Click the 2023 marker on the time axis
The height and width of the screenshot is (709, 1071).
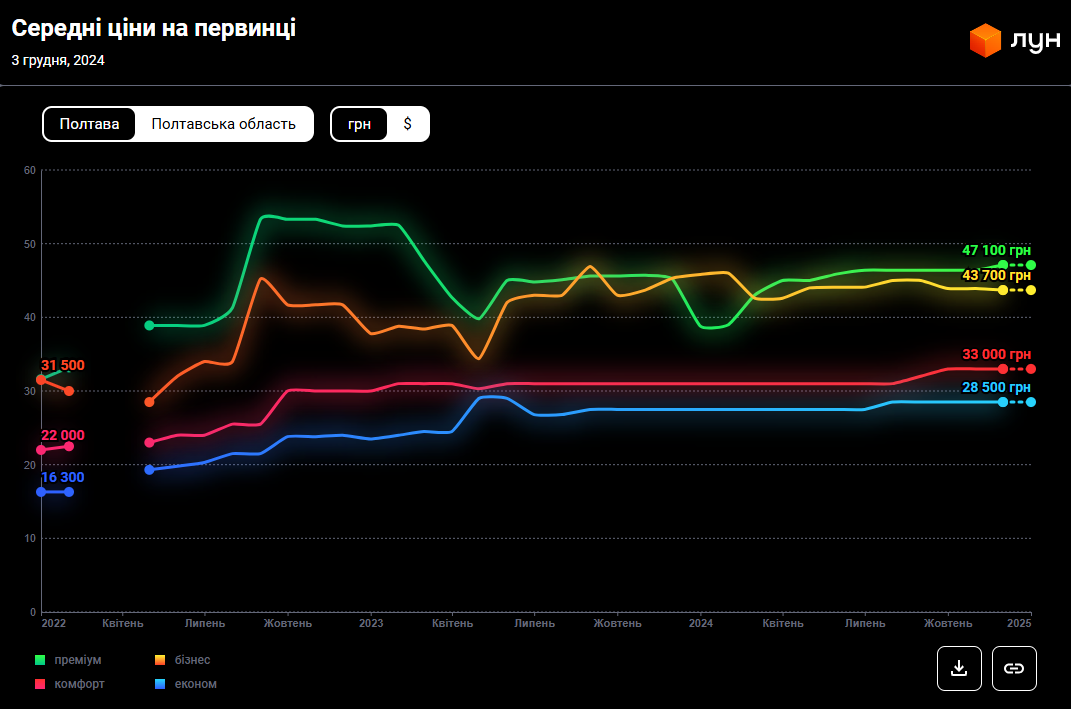click(370, 623)
